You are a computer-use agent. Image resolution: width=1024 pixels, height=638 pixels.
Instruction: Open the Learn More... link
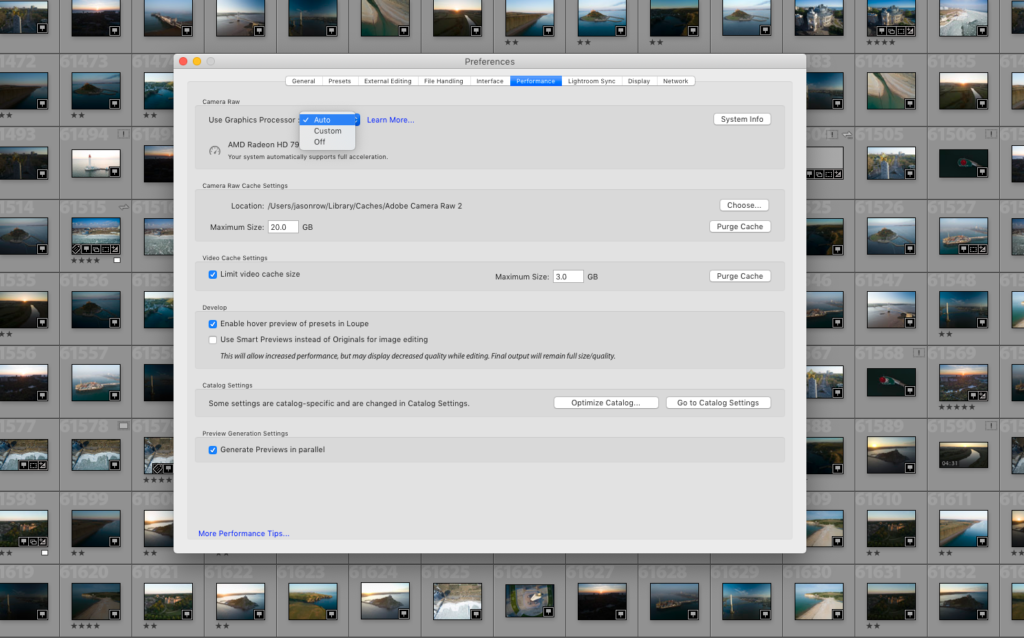tap(391, 120)
